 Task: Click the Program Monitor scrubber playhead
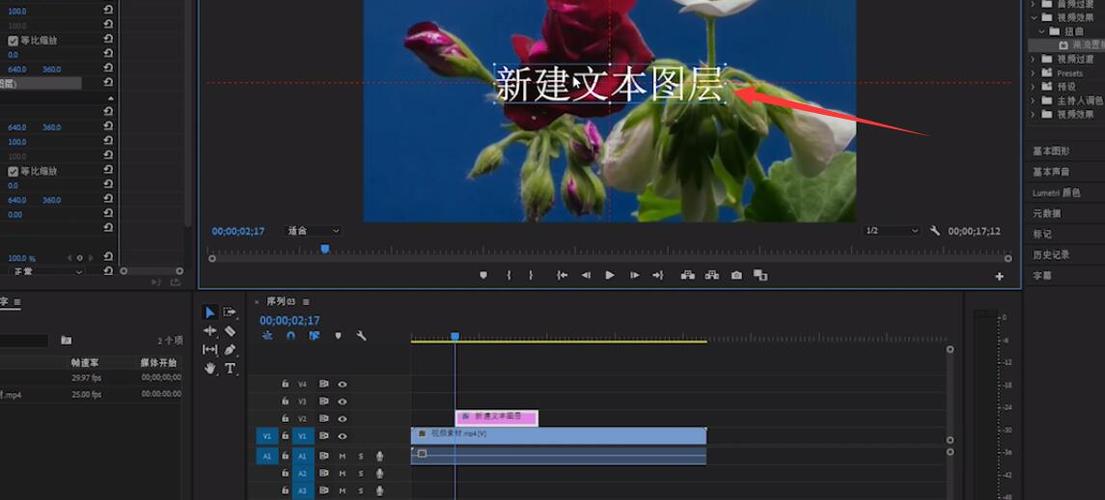[325, 249]
